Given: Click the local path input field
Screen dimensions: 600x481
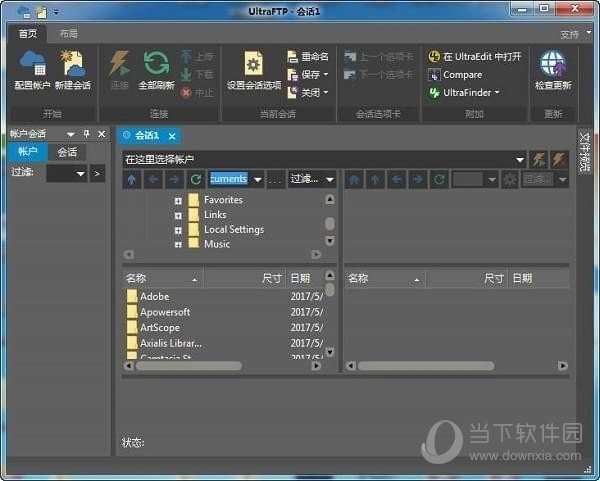Looking at the screenshot, I should (229, 179).
